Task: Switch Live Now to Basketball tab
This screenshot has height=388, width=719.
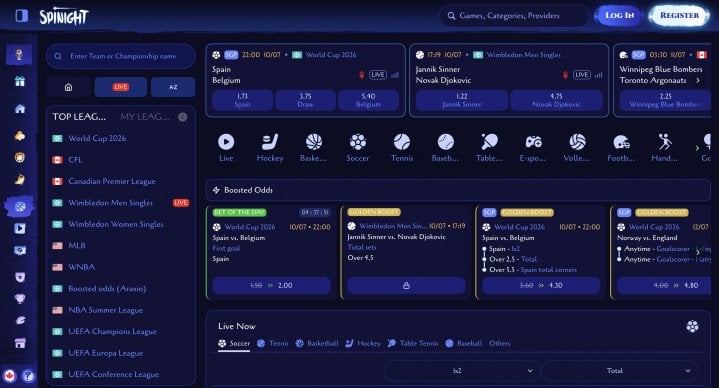Action: (x=317, y=343)
